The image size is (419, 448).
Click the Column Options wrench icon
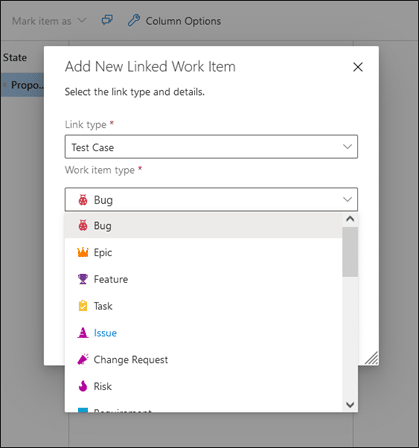(134, 21)
